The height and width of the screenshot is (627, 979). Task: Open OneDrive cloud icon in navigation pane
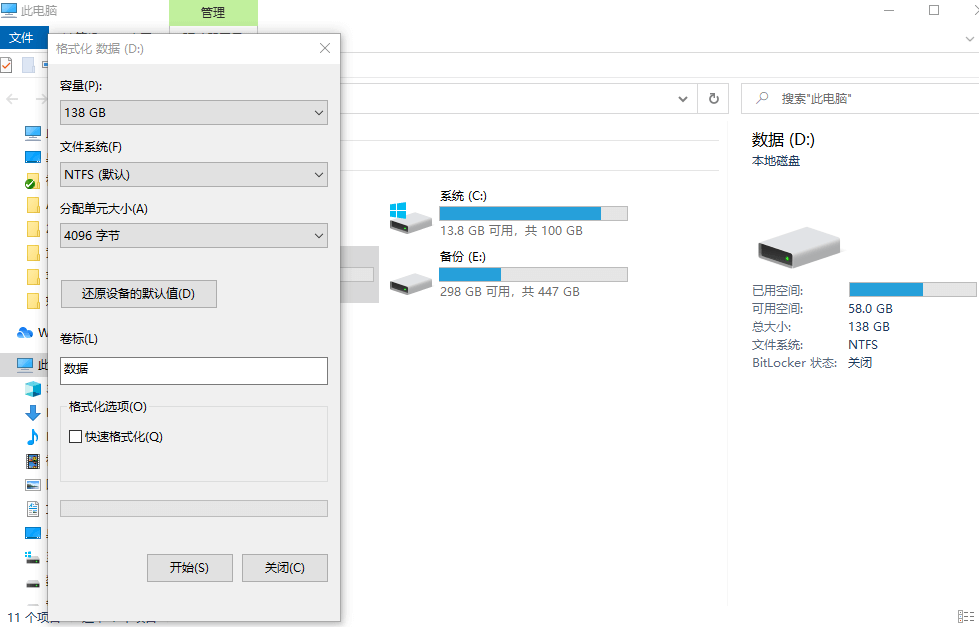coord(25,332)
